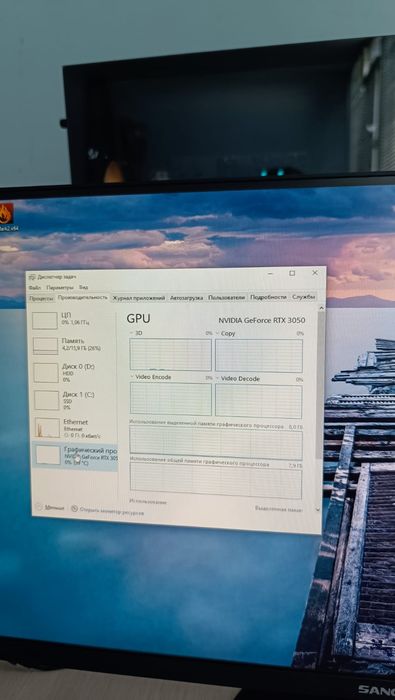
Task: Open the desktop flame icon shortcut
Action: [6, 214]
